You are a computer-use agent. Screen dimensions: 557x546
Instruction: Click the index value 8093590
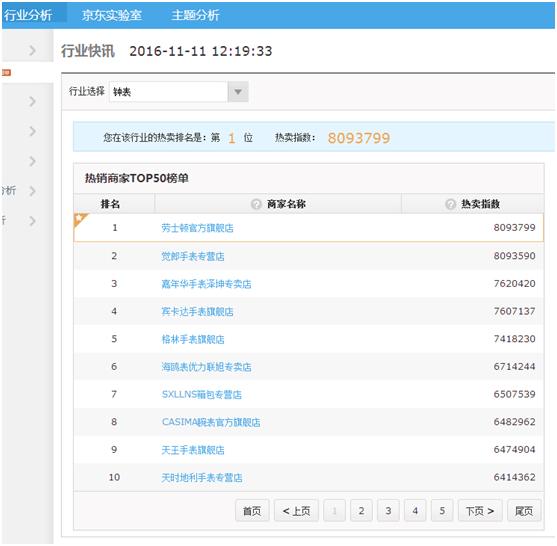pyautogui.click(x=514, y=256)
